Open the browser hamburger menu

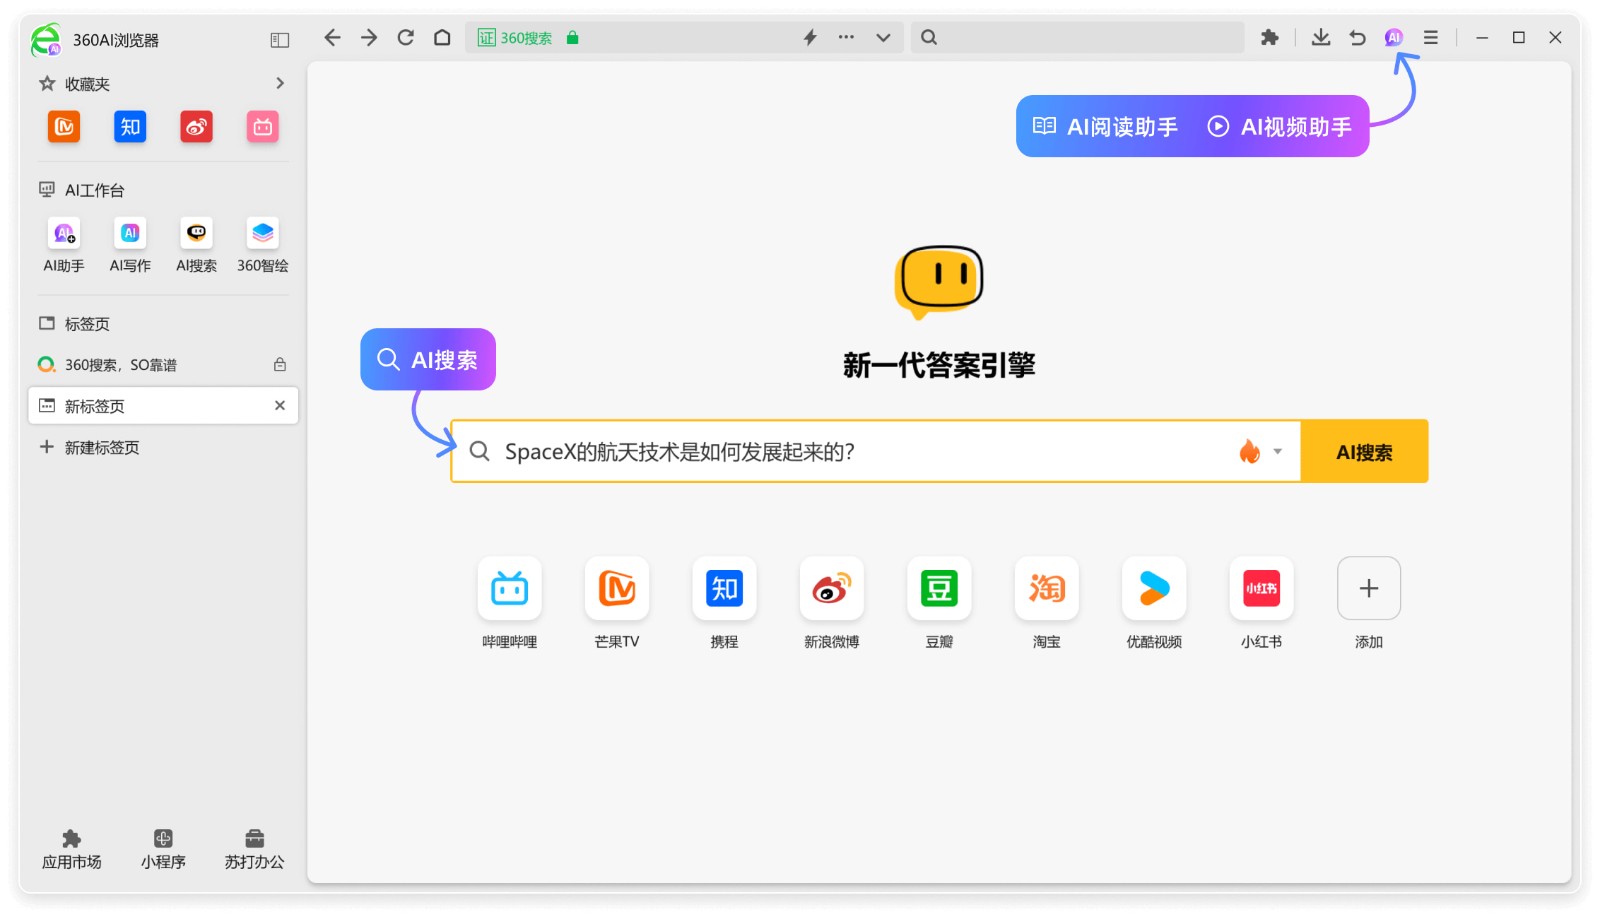point(1430,37)
